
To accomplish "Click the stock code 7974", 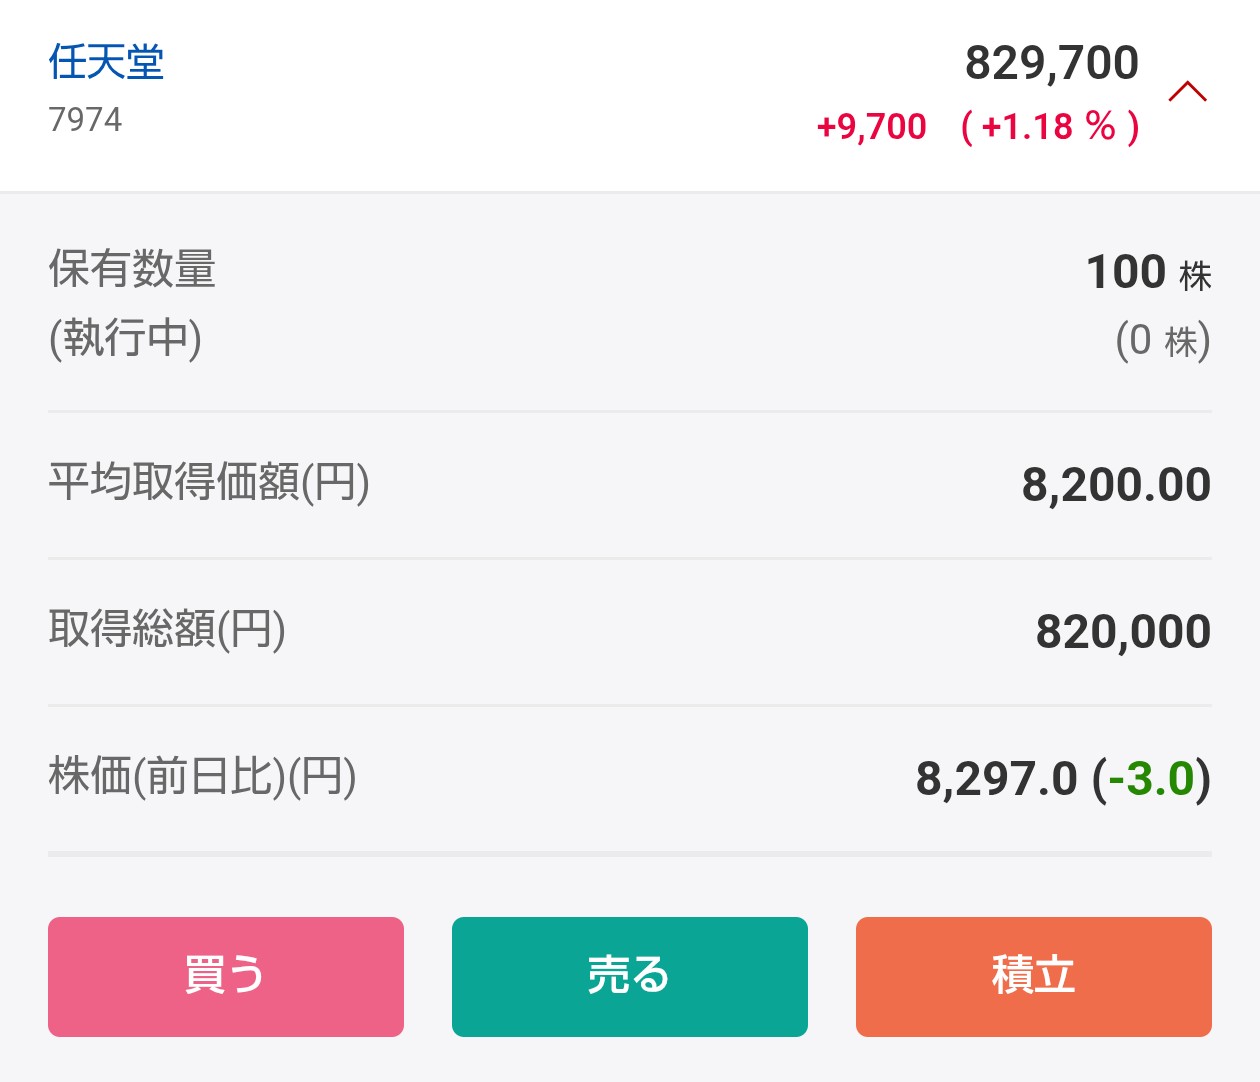I will [x=85, y=120].
